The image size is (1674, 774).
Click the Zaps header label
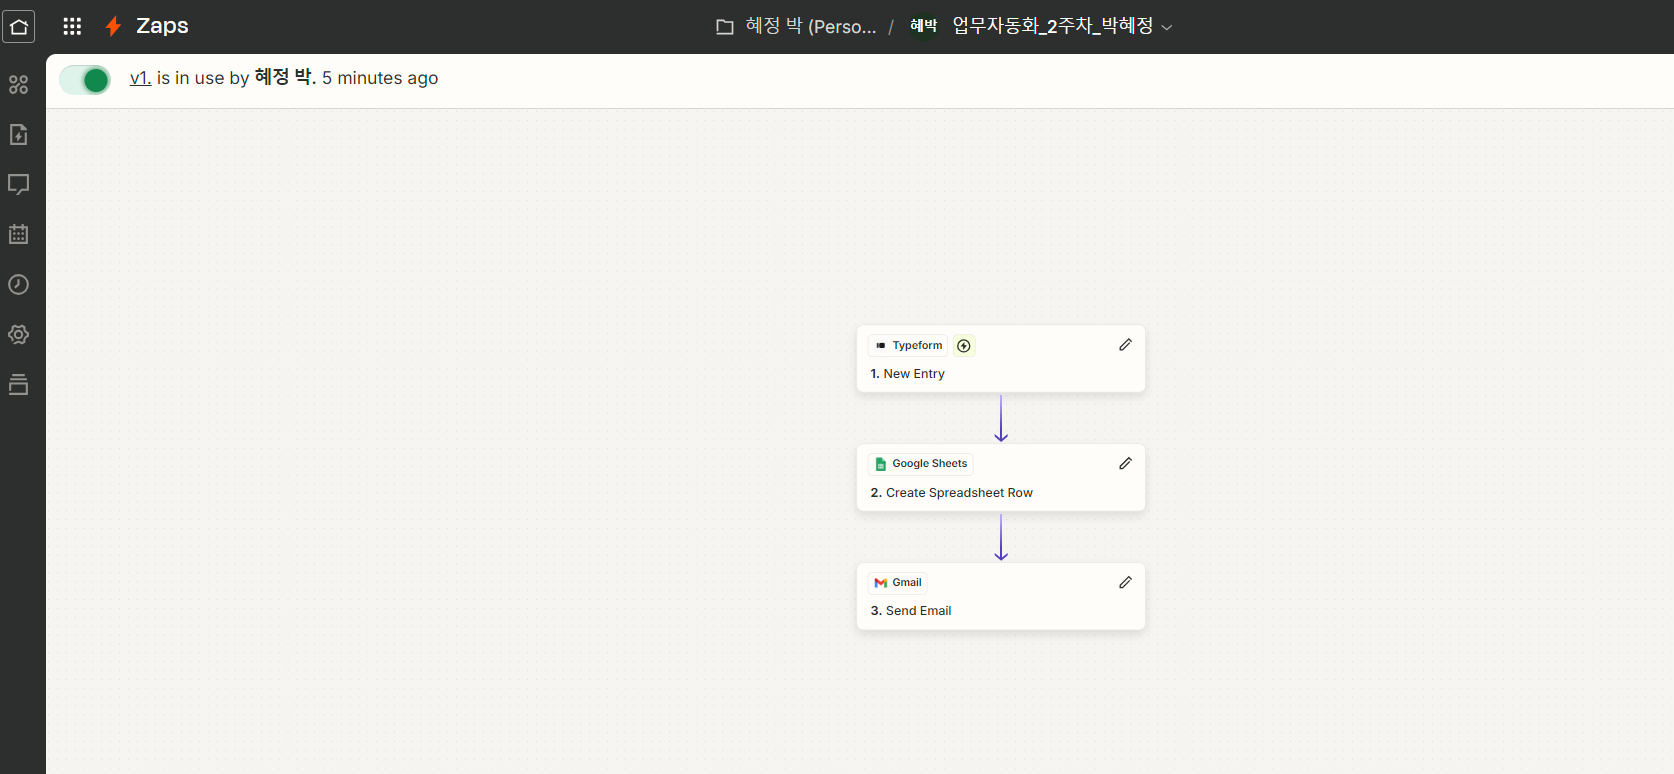tap(162, 26)
